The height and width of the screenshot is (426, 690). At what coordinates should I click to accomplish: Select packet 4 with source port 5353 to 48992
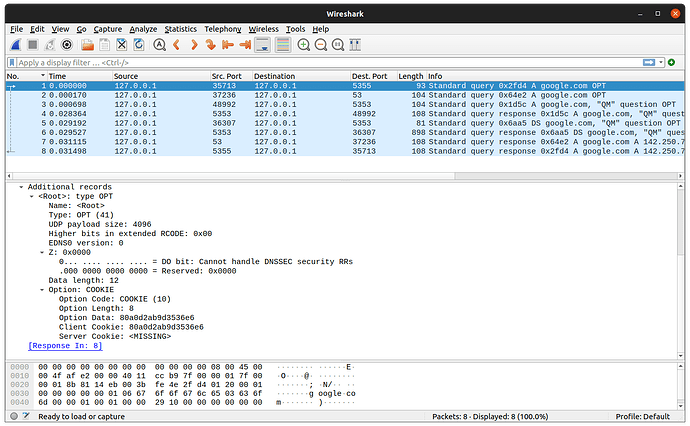345,114
